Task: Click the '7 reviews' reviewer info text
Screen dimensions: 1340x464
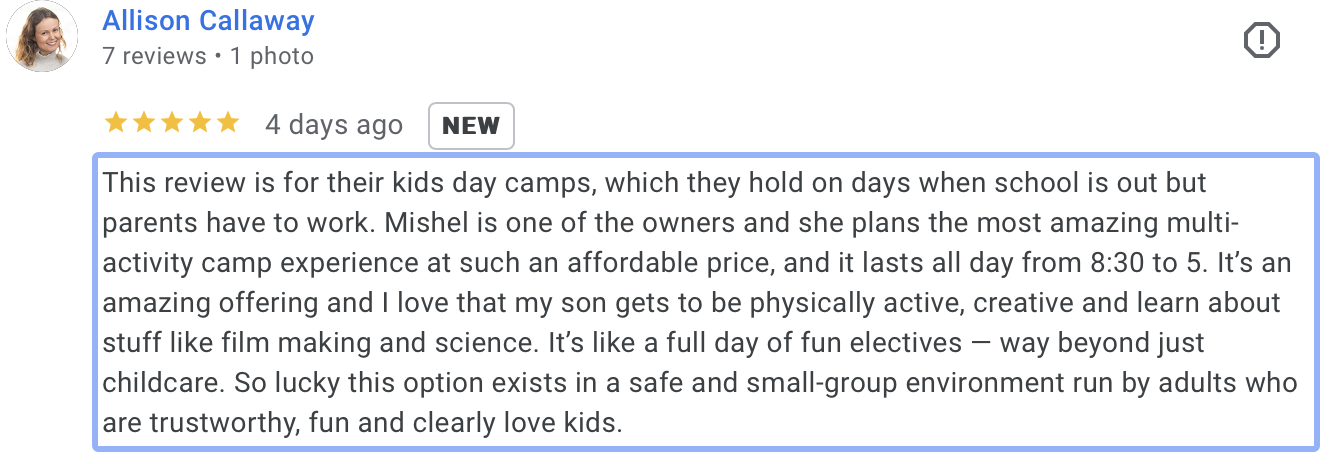Action: point(154,56)
